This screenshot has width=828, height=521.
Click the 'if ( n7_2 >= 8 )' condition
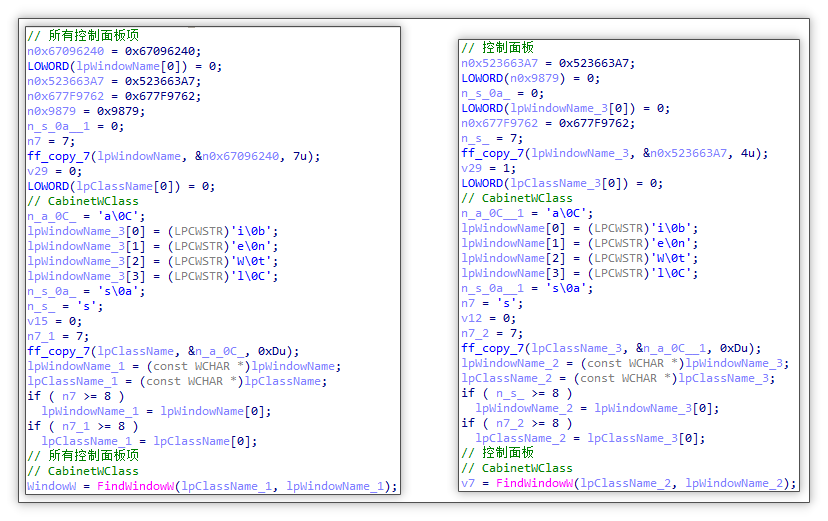[516, 423]
